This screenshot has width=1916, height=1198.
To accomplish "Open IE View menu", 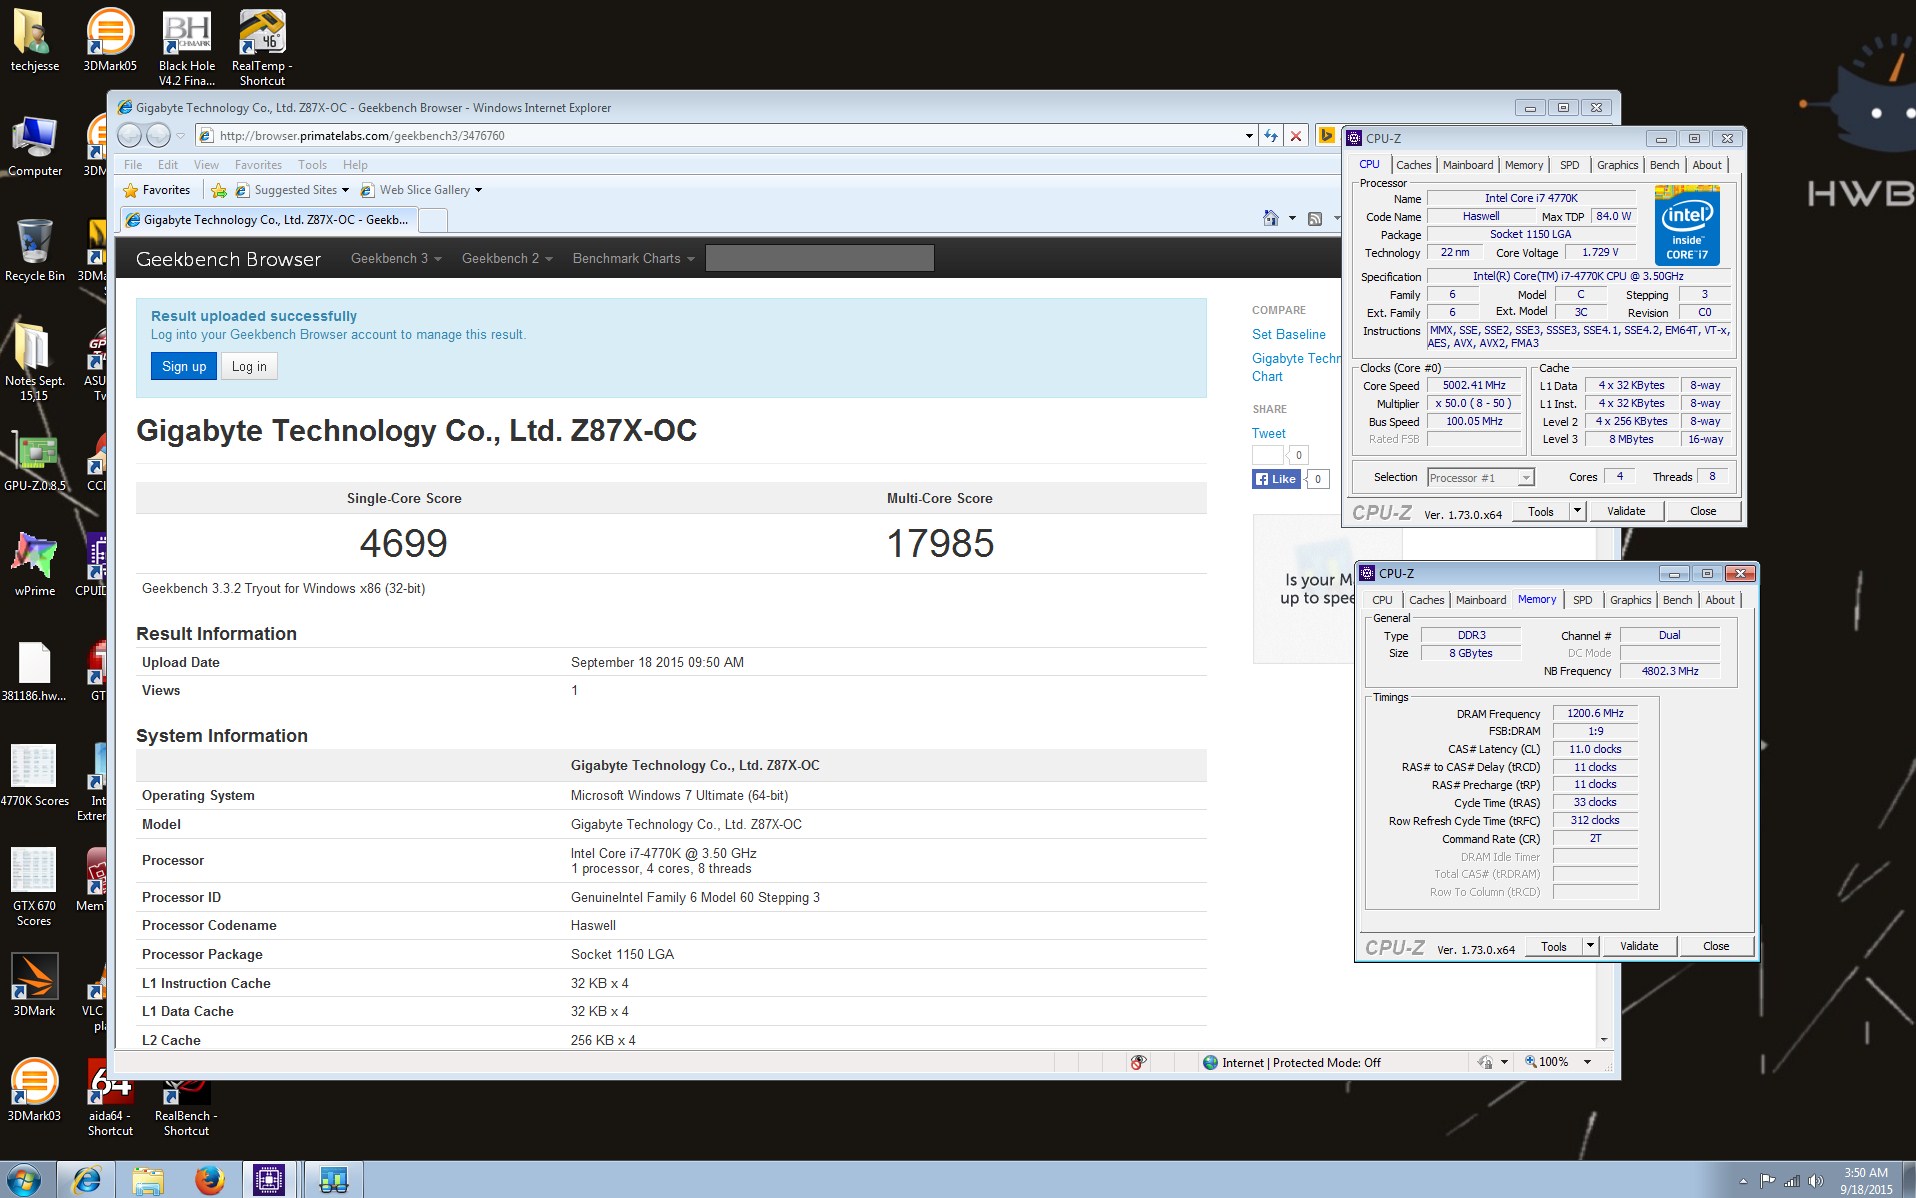I will coord(206,165).
